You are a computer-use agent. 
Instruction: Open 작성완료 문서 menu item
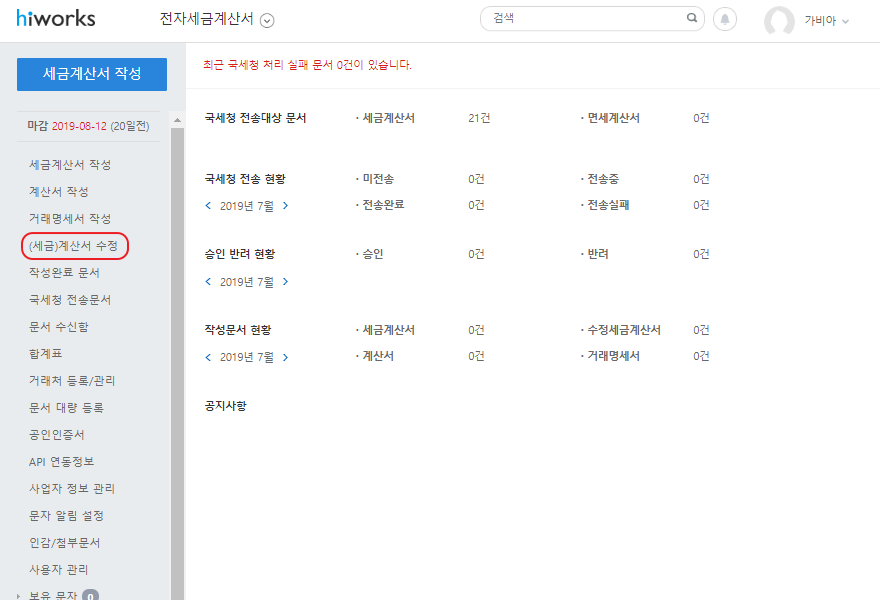coord(65,272)
